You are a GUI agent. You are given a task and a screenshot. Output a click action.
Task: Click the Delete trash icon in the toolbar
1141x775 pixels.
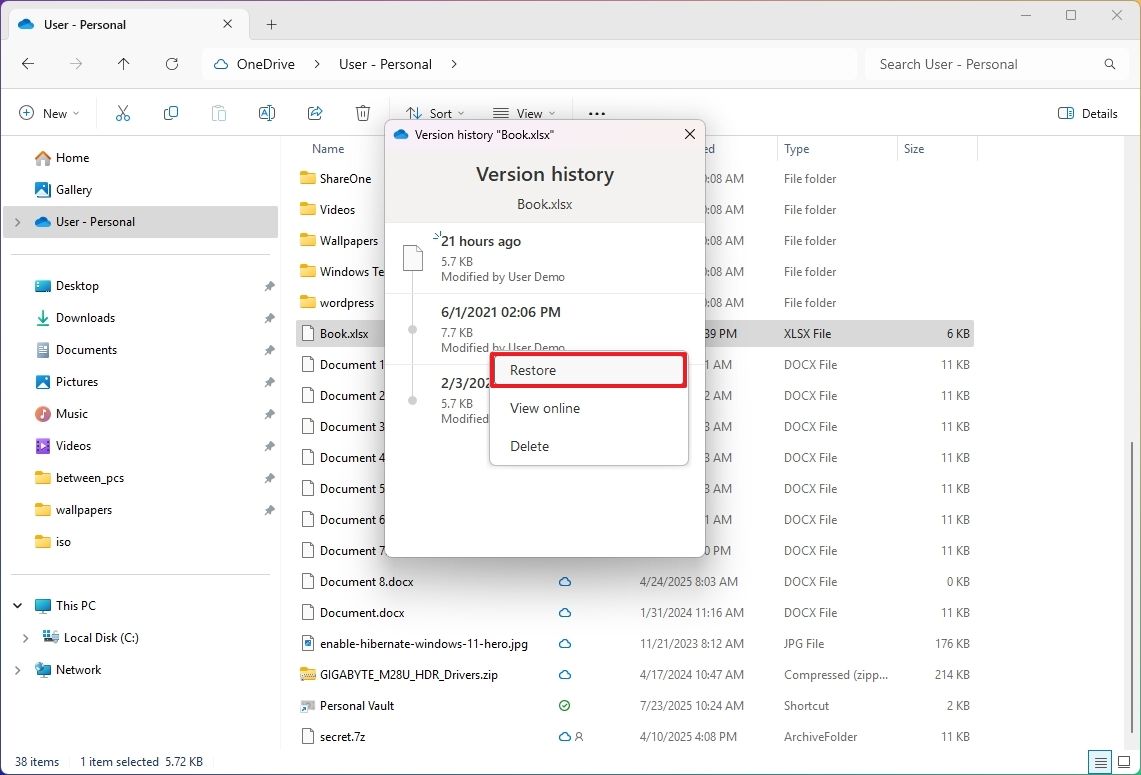(362, 113)
